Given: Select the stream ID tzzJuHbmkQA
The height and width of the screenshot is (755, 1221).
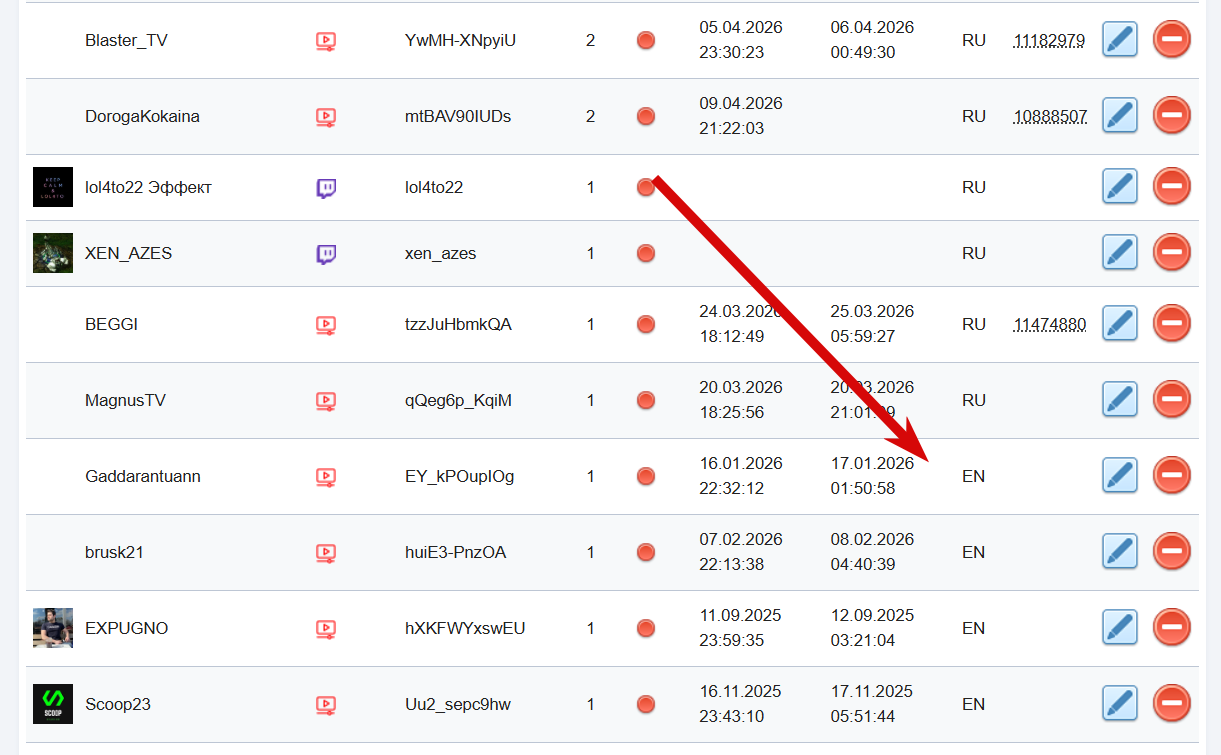Looking at the screenshot, I should click(458, 324).
